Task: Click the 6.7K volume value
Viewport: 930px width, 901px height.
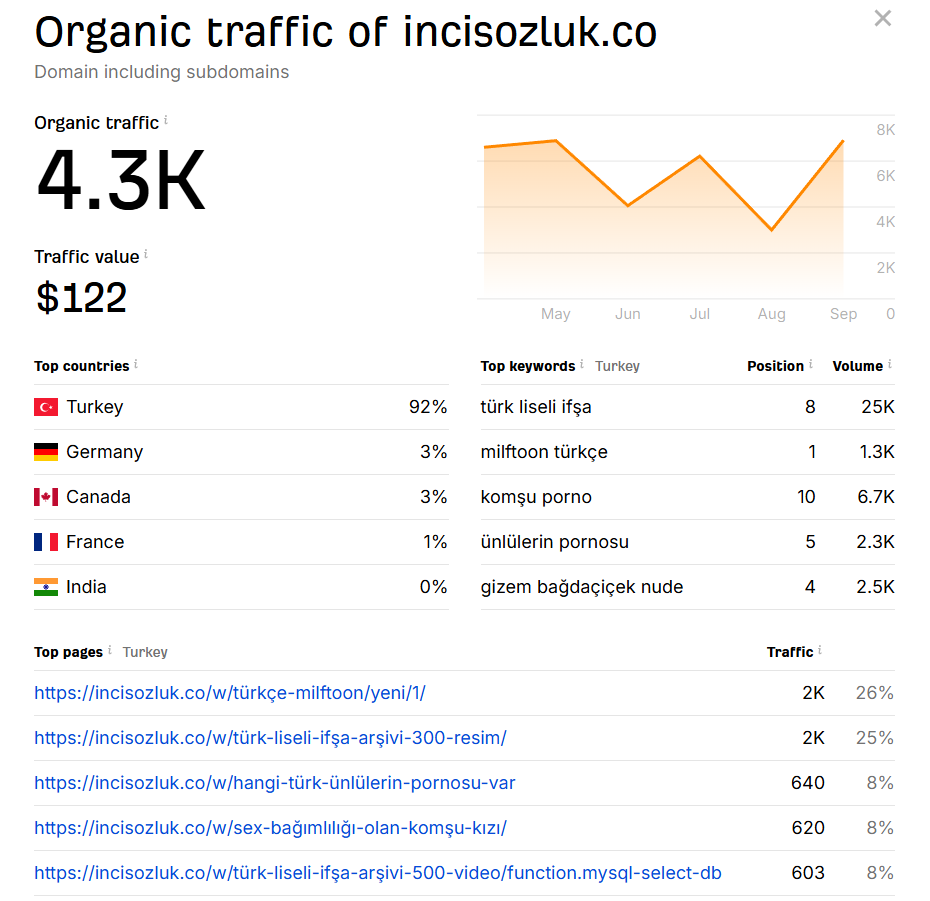Action: [876, 497]
